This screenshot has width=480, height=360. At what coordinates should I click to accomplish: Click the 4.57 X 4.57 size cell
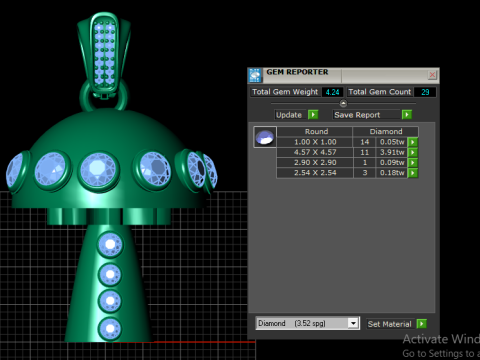315,152
